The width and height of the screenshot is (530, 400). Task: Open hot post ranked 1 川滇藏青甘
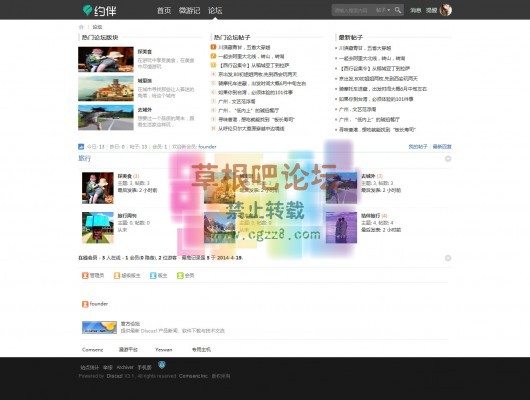(244, 47)
